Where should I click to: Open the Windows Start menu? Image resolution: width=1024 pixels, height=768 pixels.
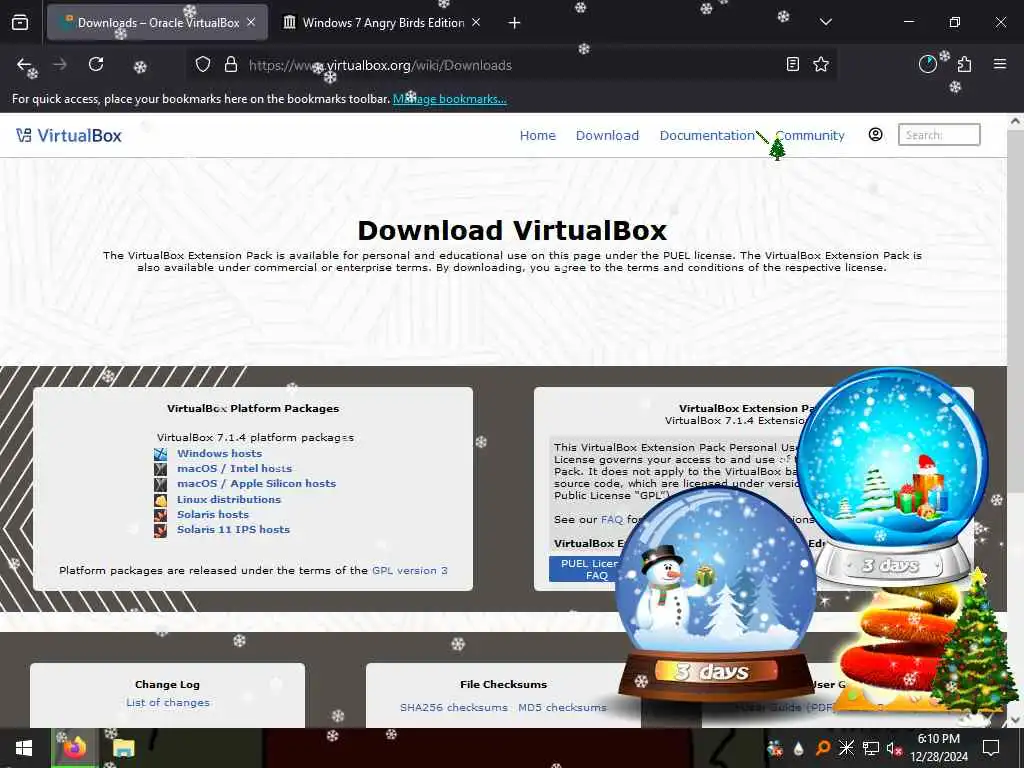coord(24,748)
